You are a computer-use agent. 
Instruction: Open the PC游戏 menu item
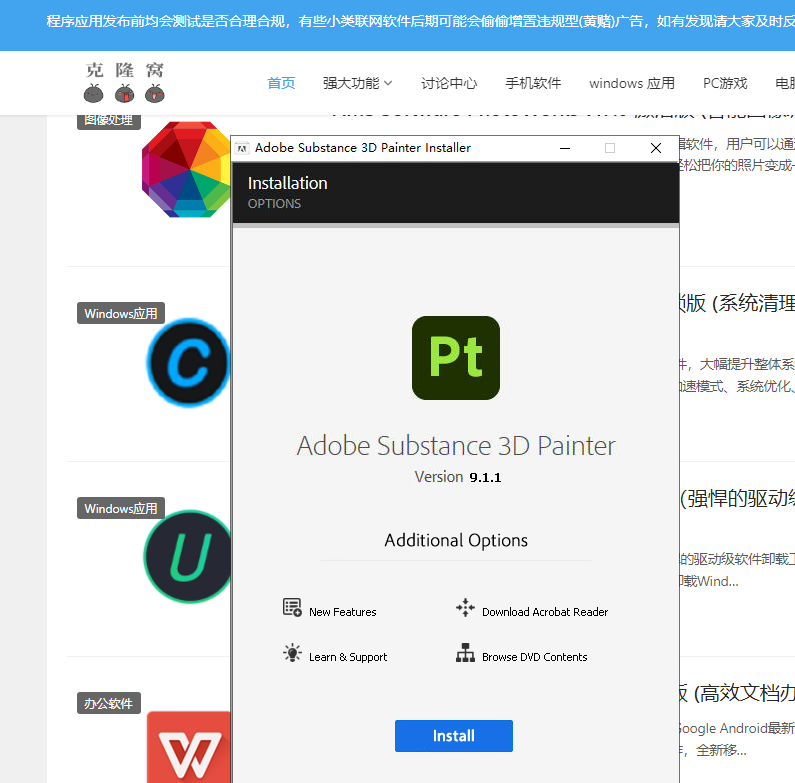(725, 83)
